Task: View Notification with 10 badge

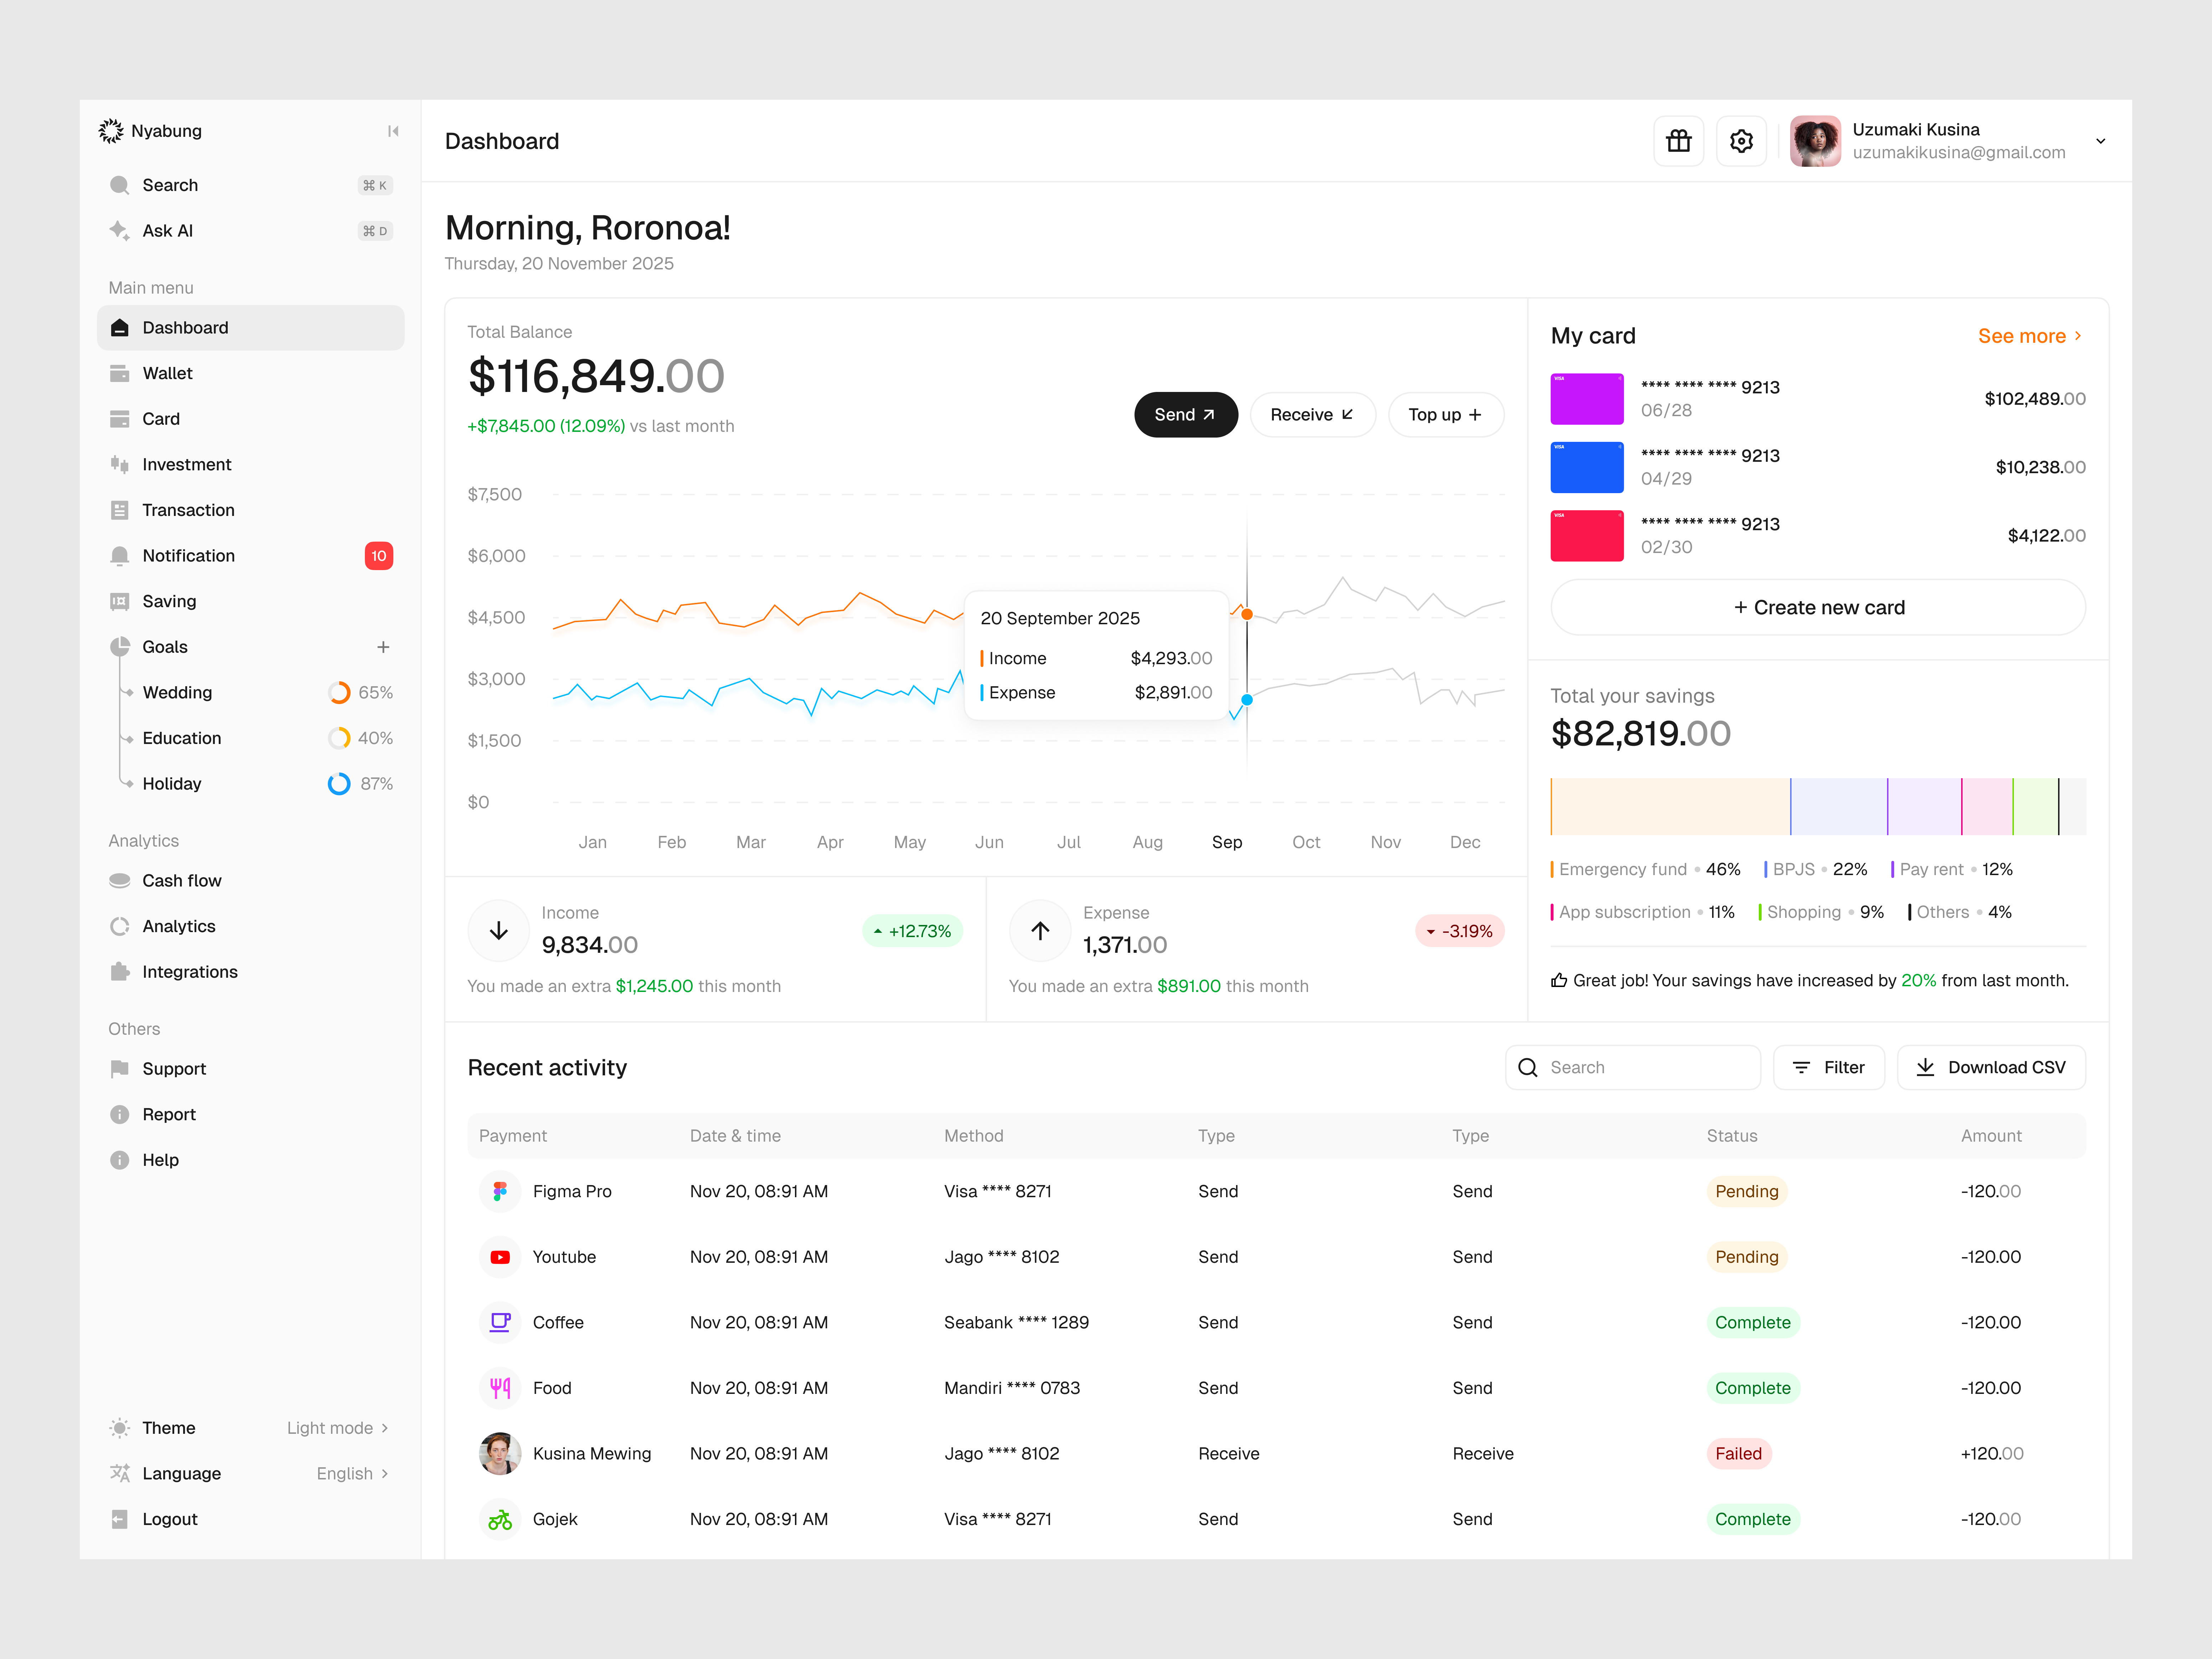Action: pos(188,555)
